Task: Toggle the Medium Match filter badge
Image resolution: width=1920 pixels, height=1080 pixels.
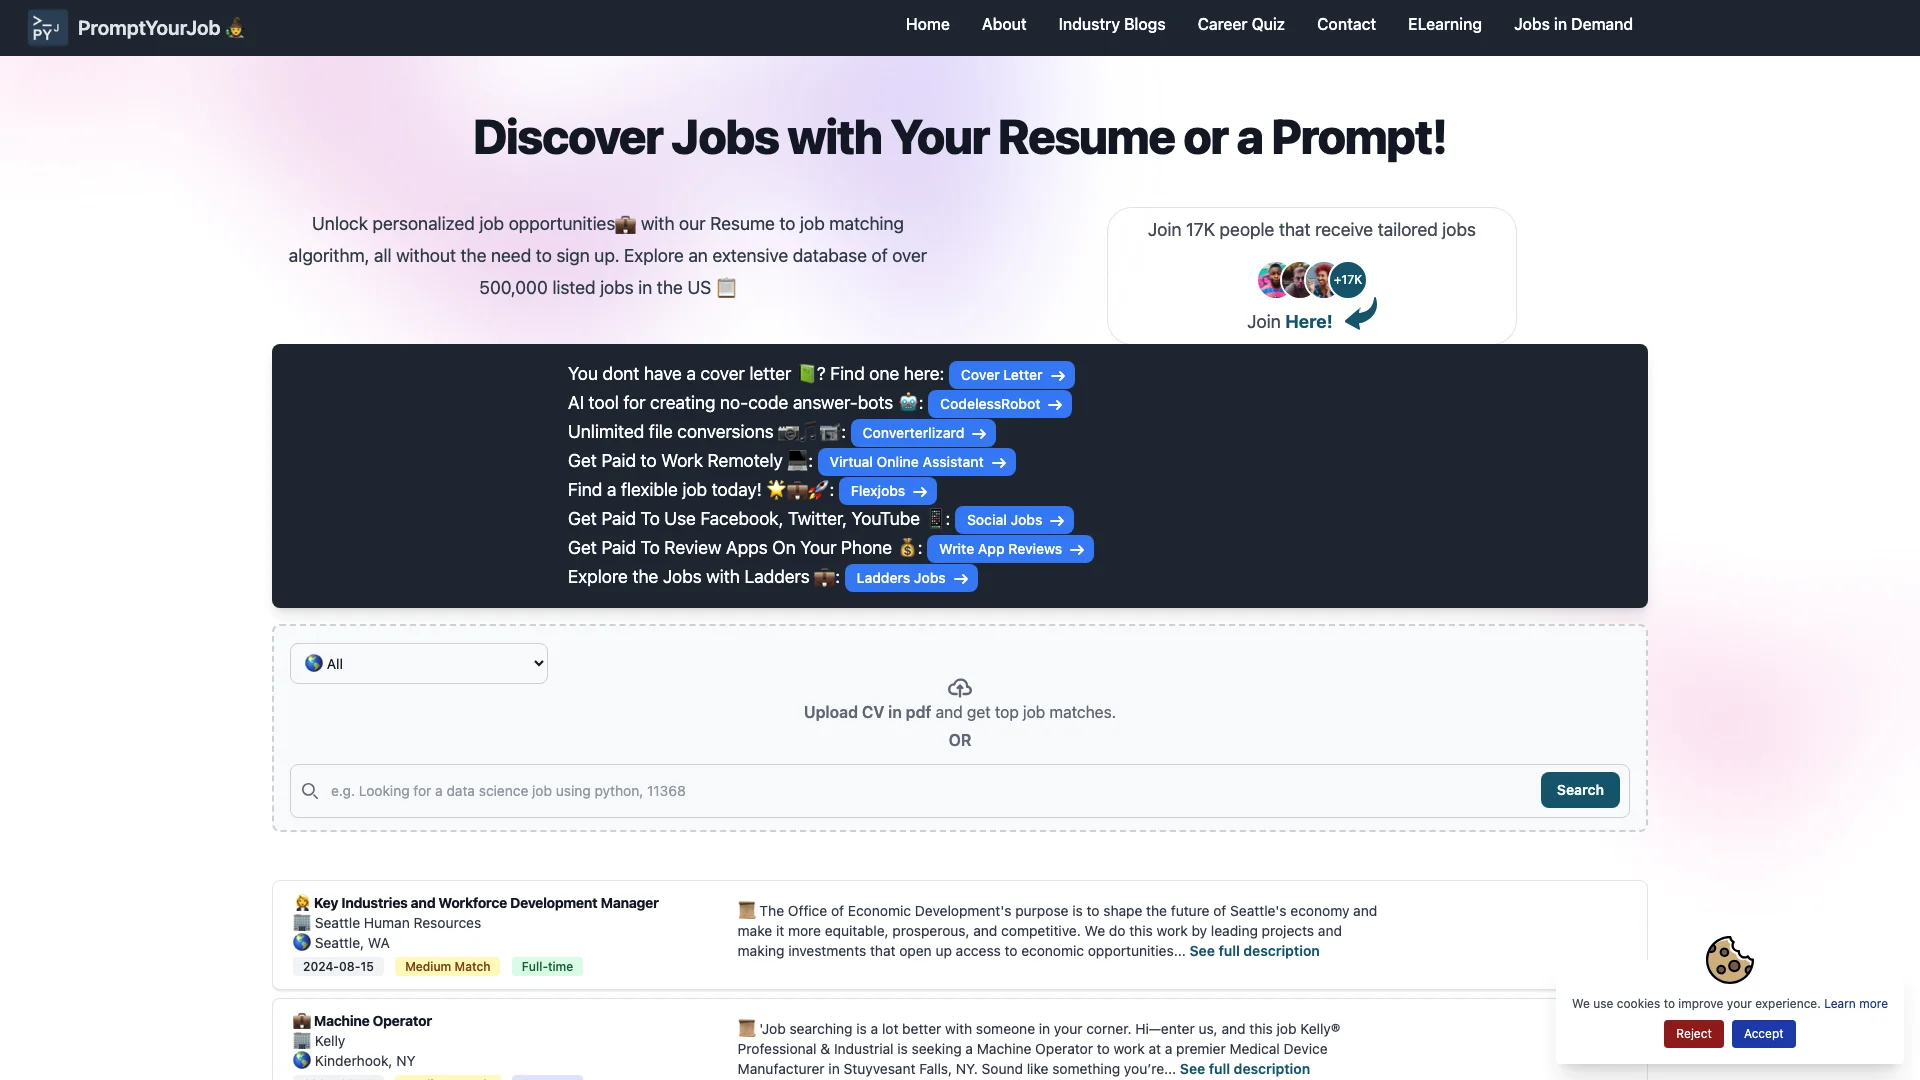Action: point(446,965)
